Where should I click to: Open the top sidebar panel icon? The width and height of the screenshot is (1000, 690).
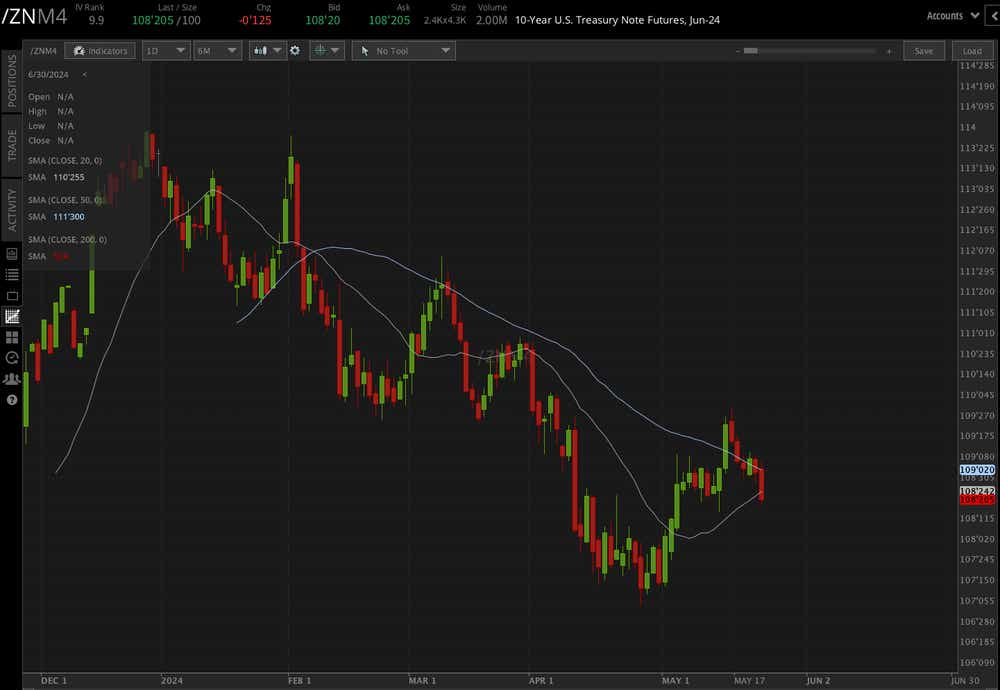pyautogui.click(x=11, y=254)
